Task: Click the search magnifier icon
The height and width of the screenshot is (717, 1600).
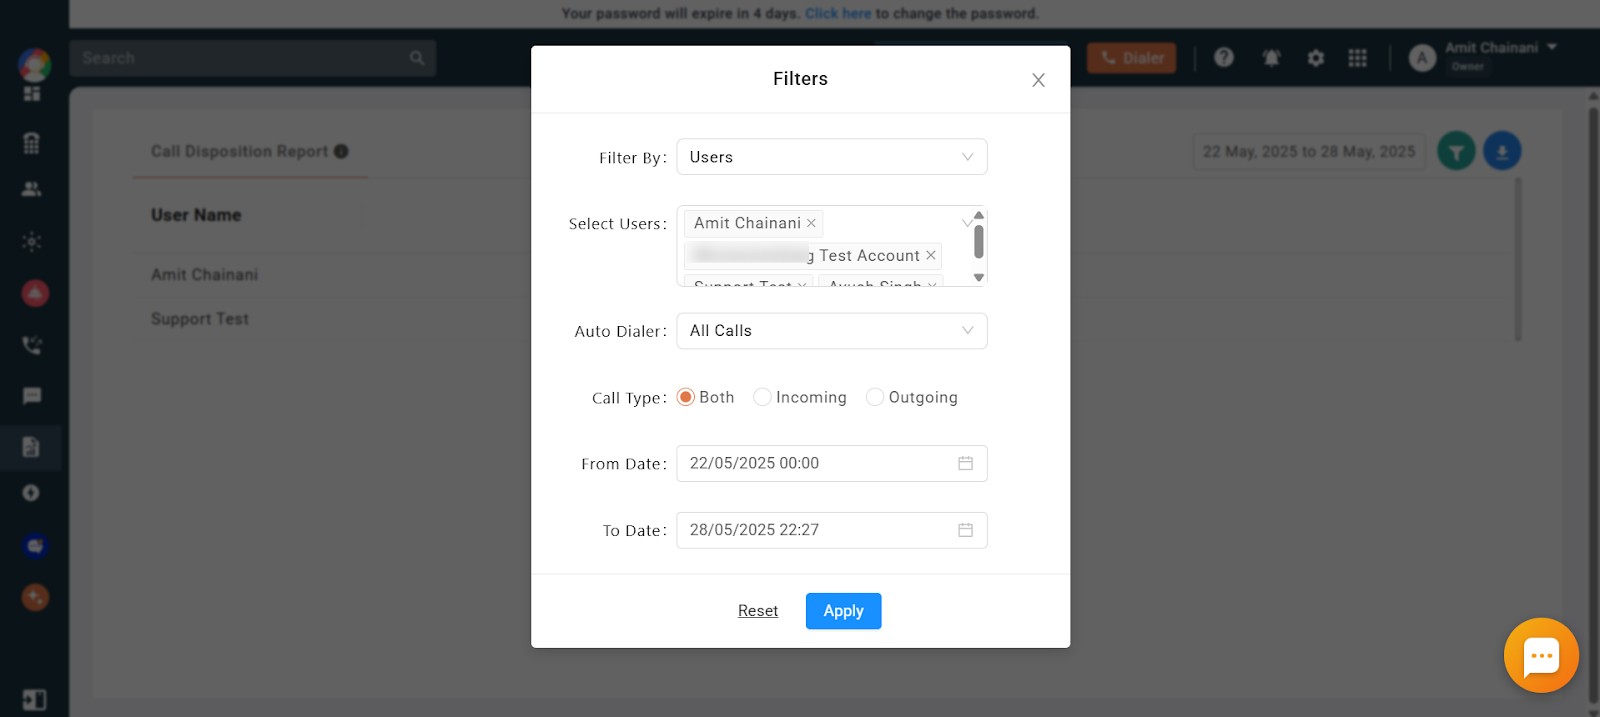Action: [417, 58]
